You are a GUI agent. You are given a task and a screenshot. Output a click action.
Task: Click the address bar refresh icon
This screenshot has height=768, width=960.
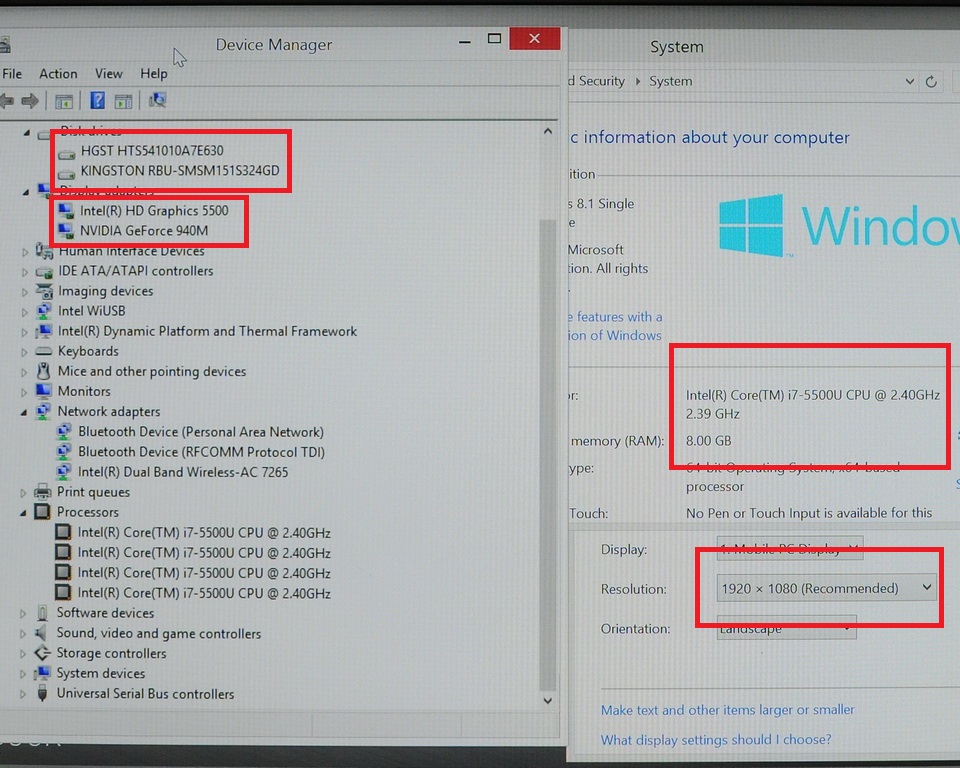pos(931,81)
